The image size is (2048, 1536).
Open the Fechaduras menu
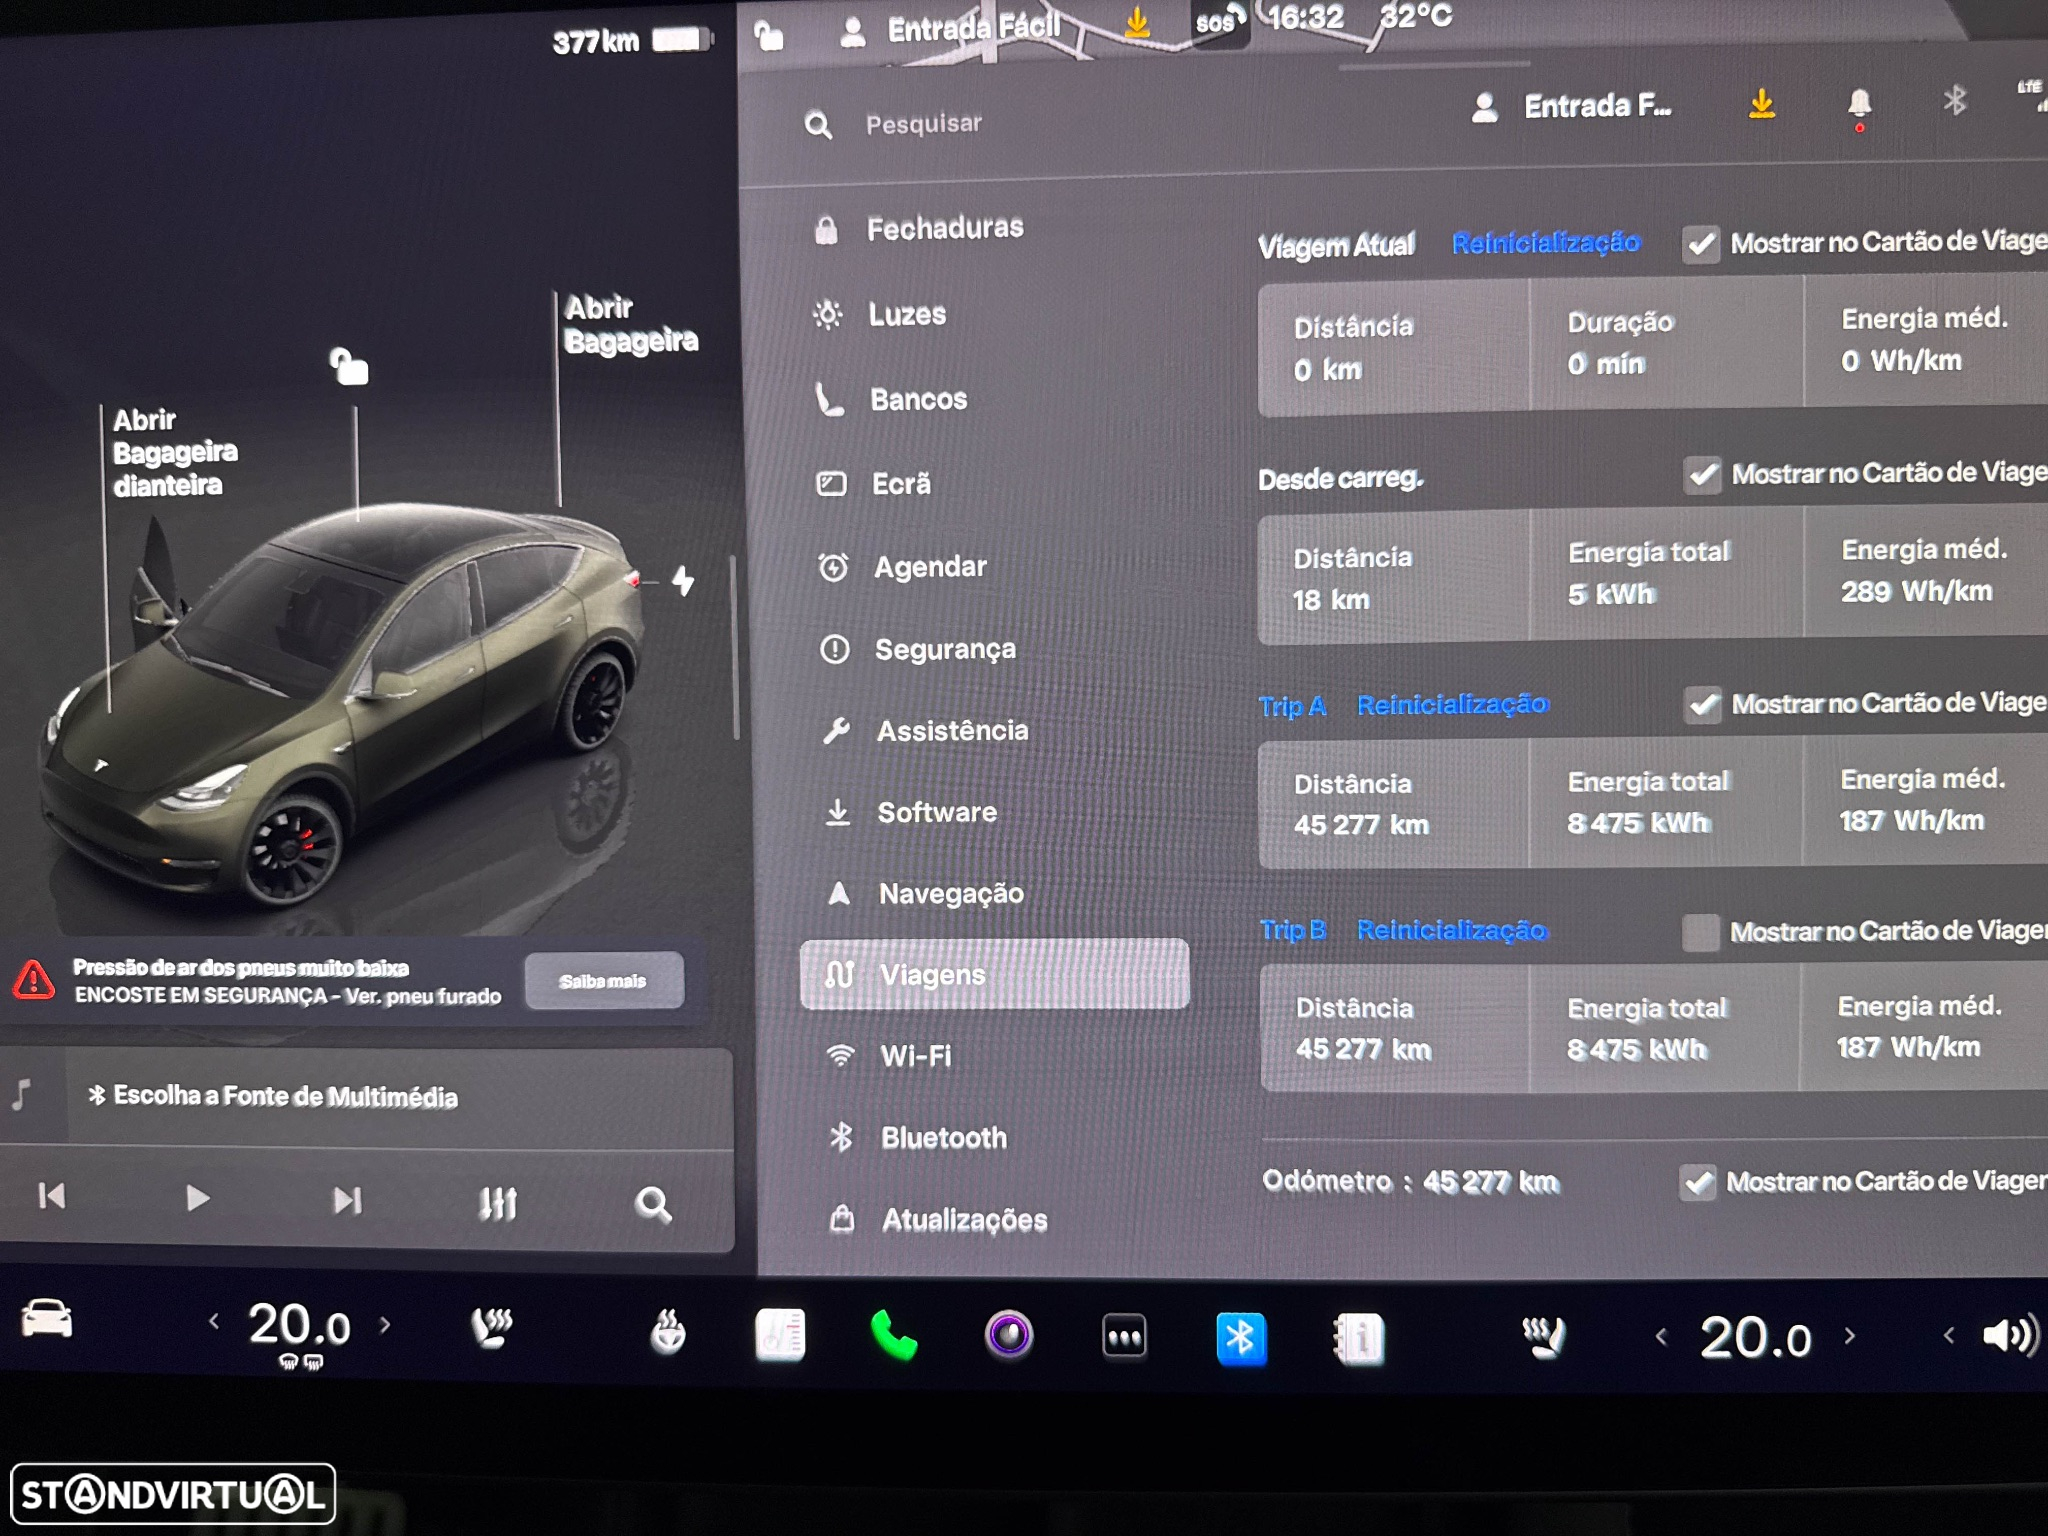944,229
